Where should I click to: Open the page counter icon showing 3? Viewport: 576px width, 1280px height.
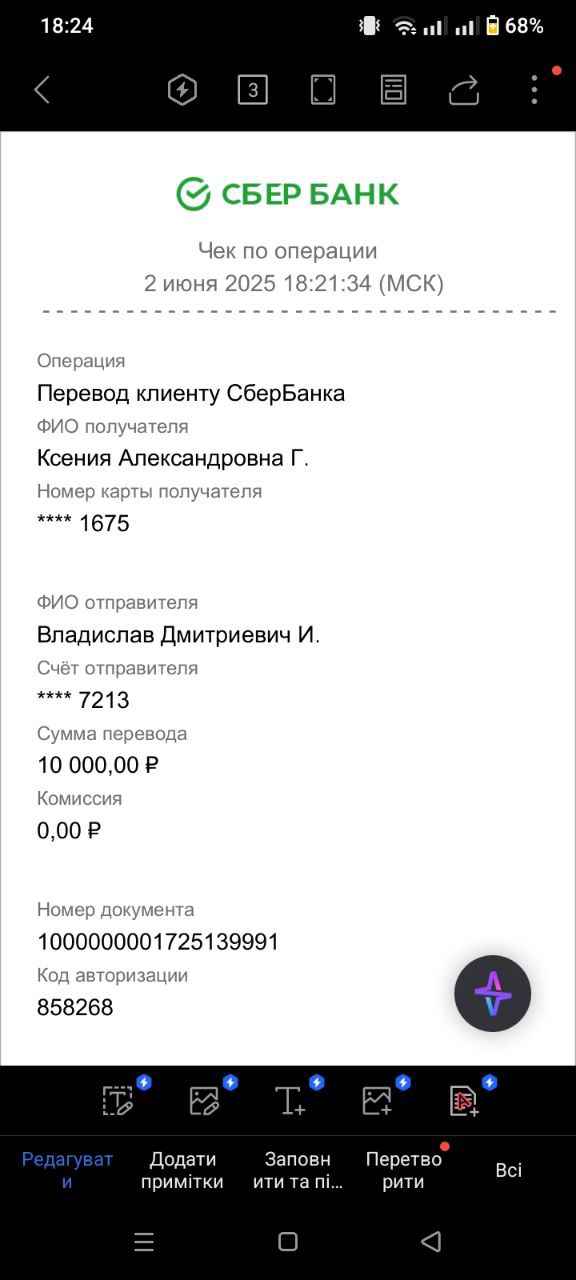click(253, 90)
